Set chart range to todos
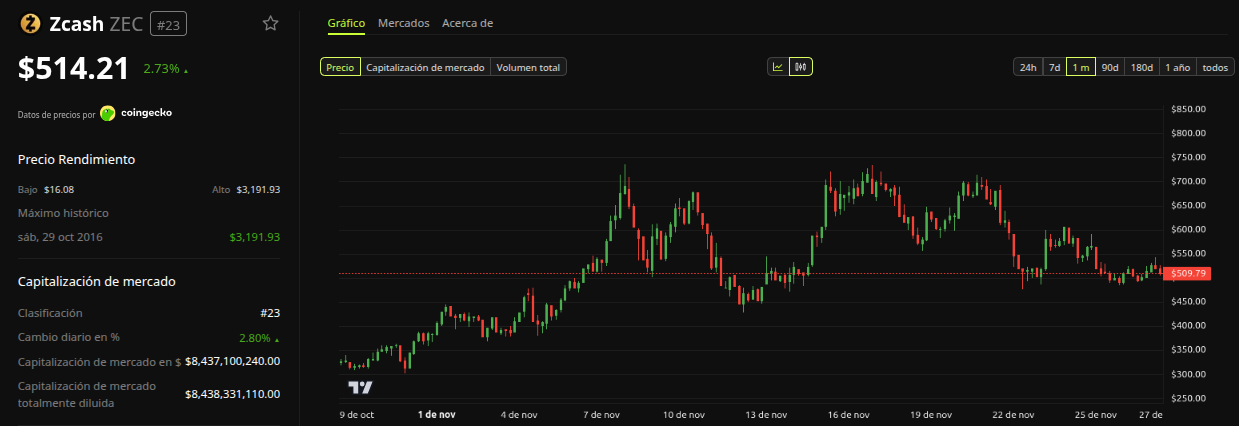This screenshot has height=426, width=1239. click(x=1215, y=67)
